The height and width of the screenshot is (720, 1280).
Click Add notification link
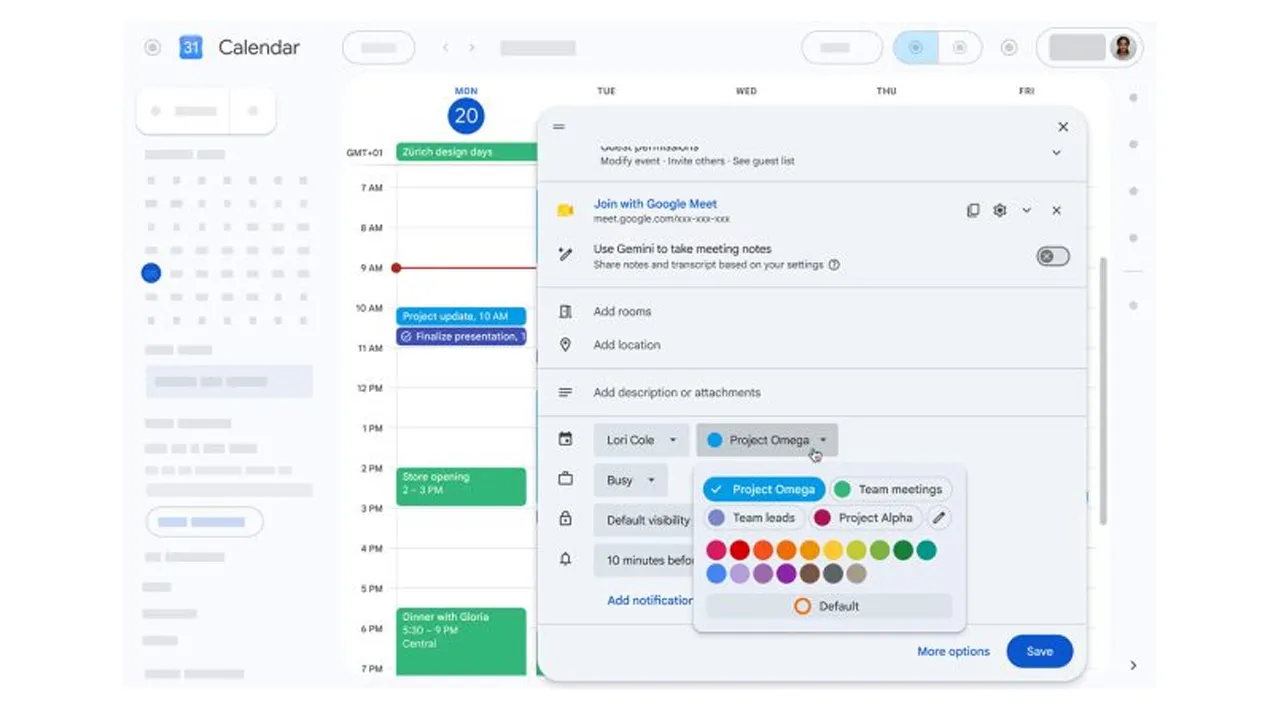point(650,601)
